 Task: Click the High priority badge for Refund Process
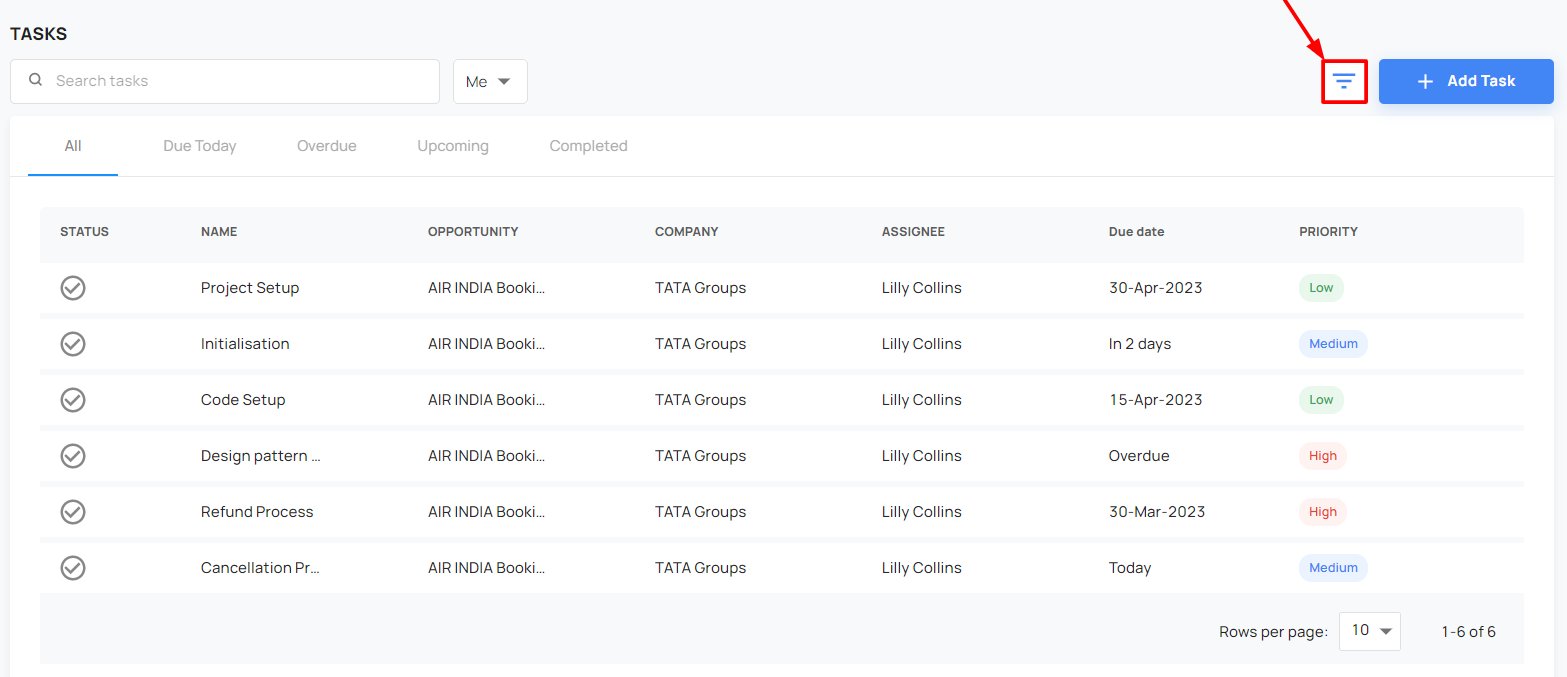(x=1323, y=512)
